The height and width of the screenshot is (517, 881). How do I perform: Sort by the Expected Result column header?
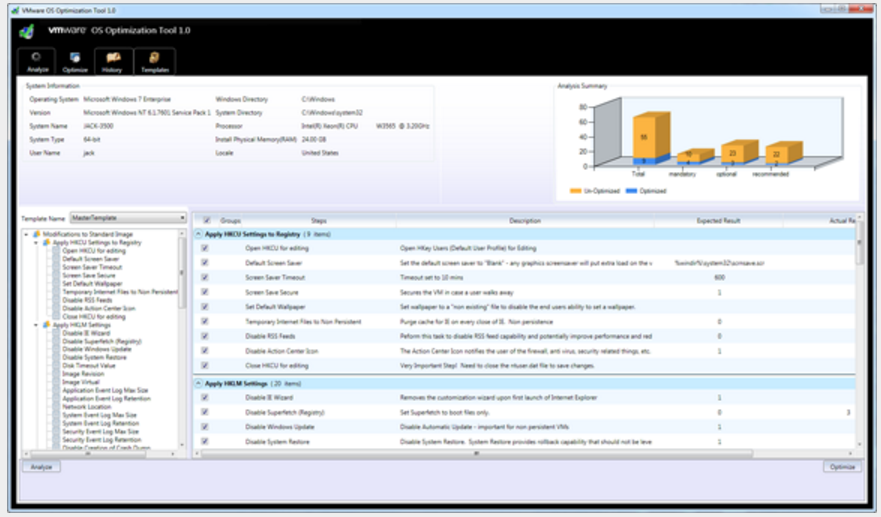[718, 221]
